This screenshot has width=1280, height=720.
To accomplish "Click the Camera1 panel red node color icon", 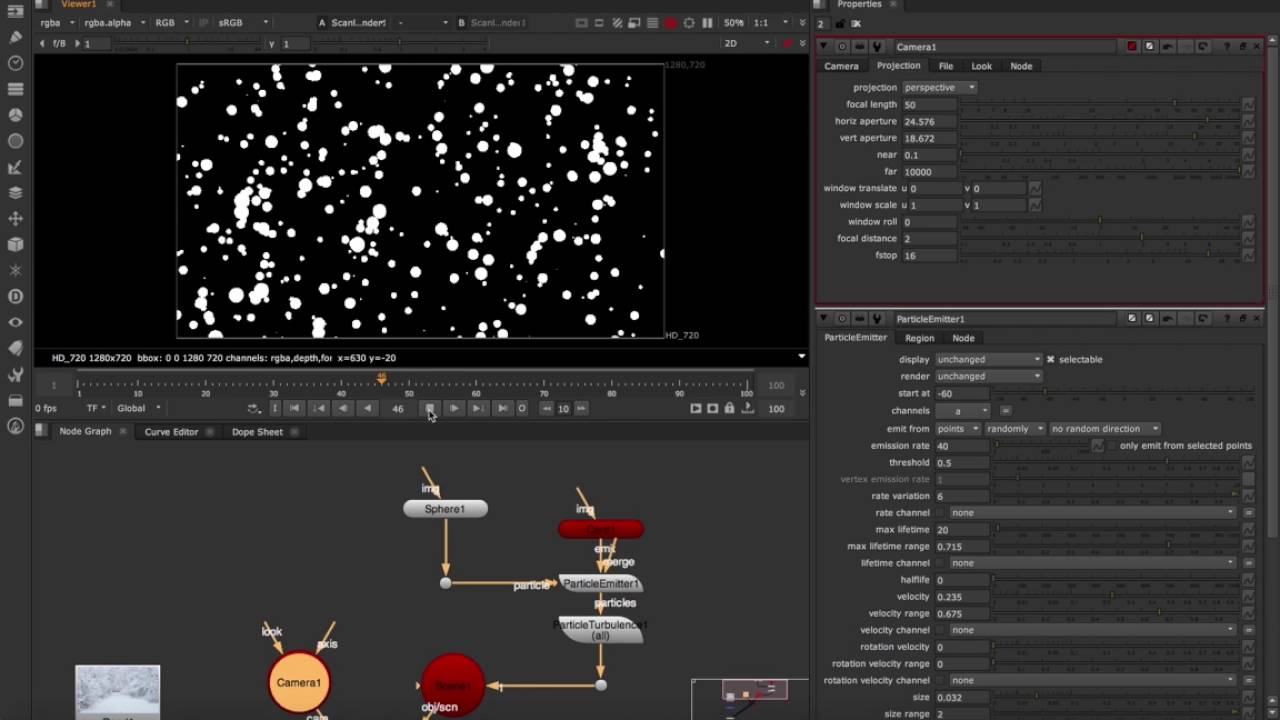I will [1132, 47].
